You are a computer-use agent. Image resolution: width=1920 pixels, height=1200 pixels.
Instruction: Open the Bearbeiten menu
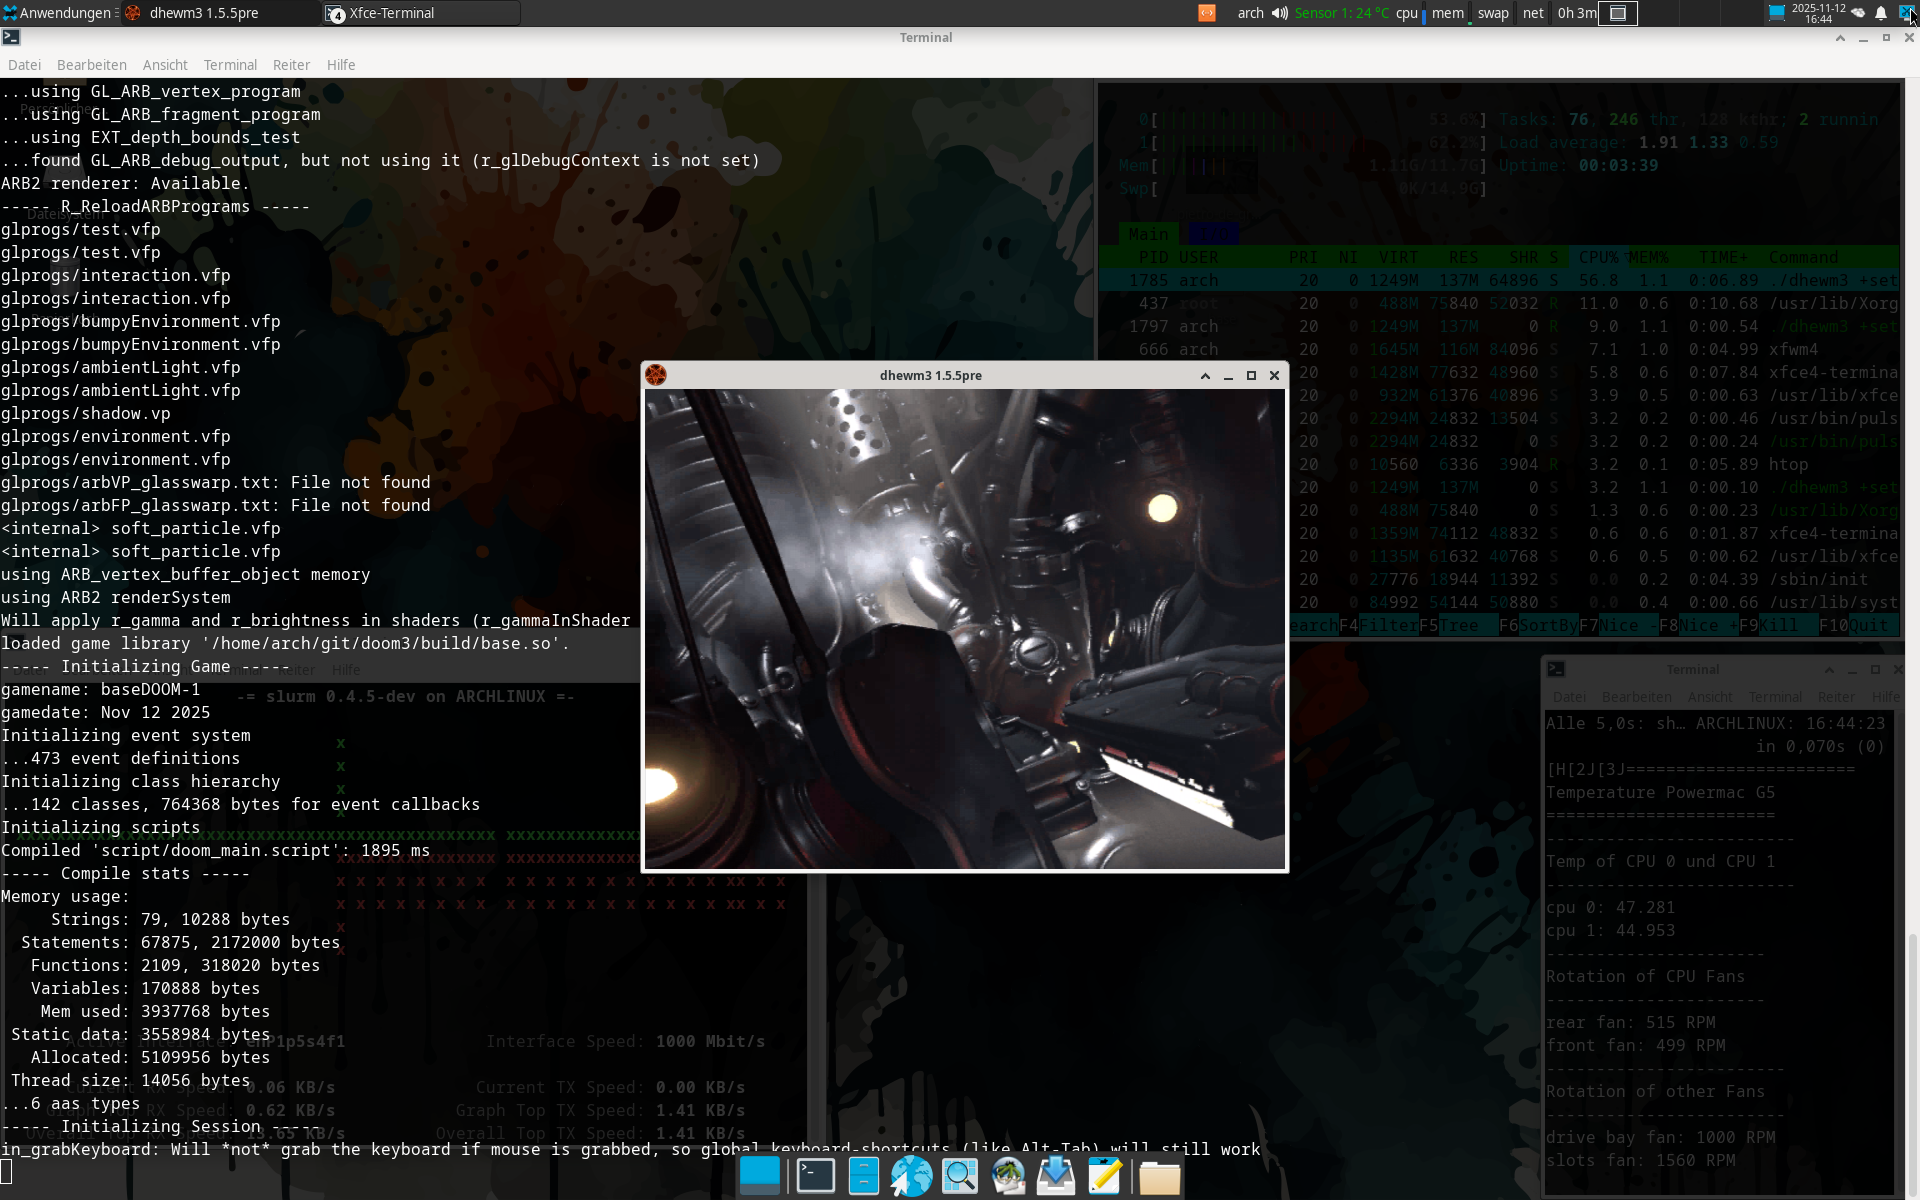91,65
